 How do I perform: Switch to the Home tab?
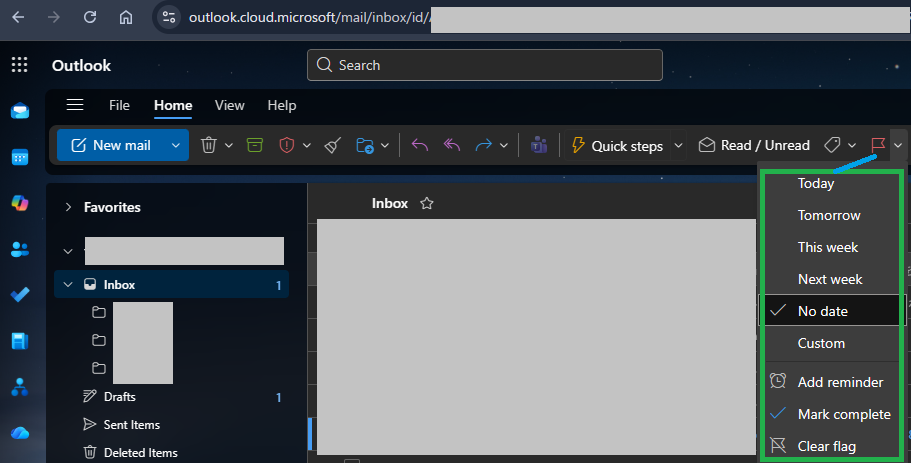coord(173,105)
